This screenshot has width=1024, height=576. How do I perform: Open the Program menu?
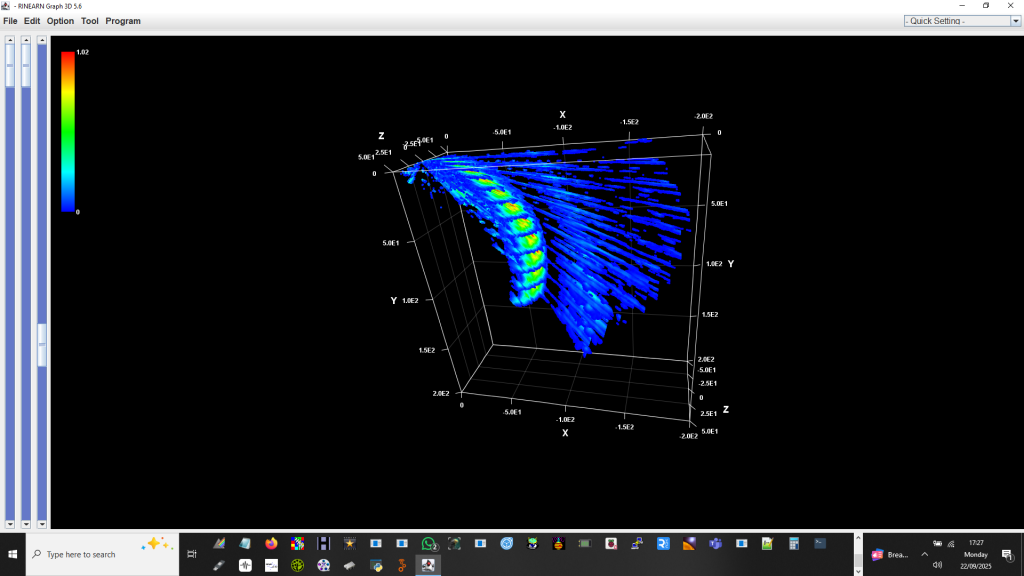pos(123,21)
